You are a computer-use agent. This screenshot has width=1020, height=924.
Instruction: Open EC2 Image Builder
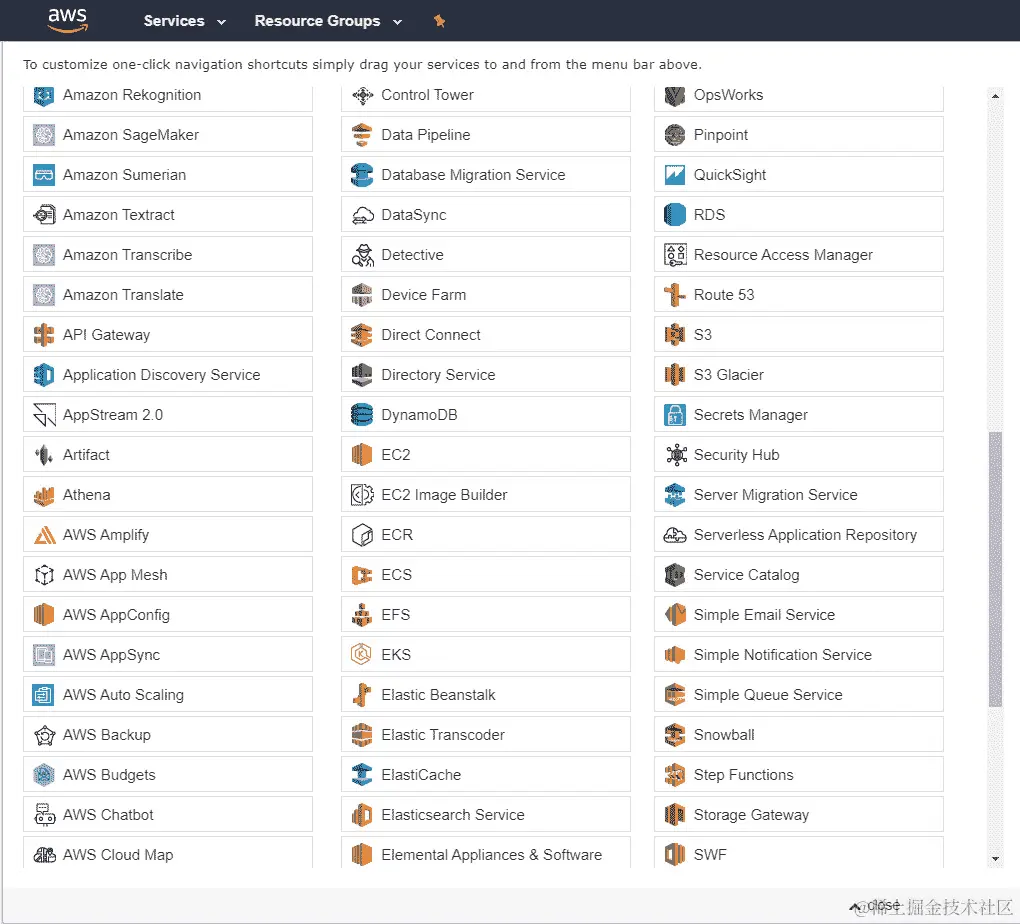486,495
